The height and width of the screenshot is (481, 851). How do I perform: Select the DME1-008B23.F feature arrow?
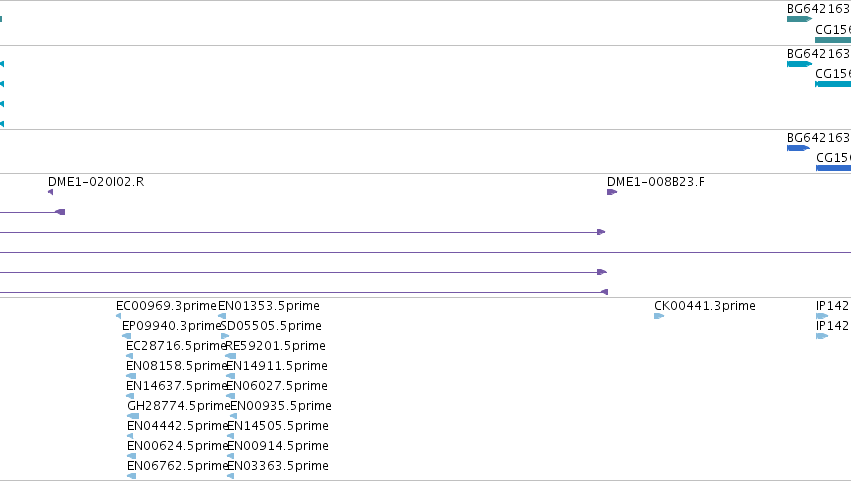(612, 192)
